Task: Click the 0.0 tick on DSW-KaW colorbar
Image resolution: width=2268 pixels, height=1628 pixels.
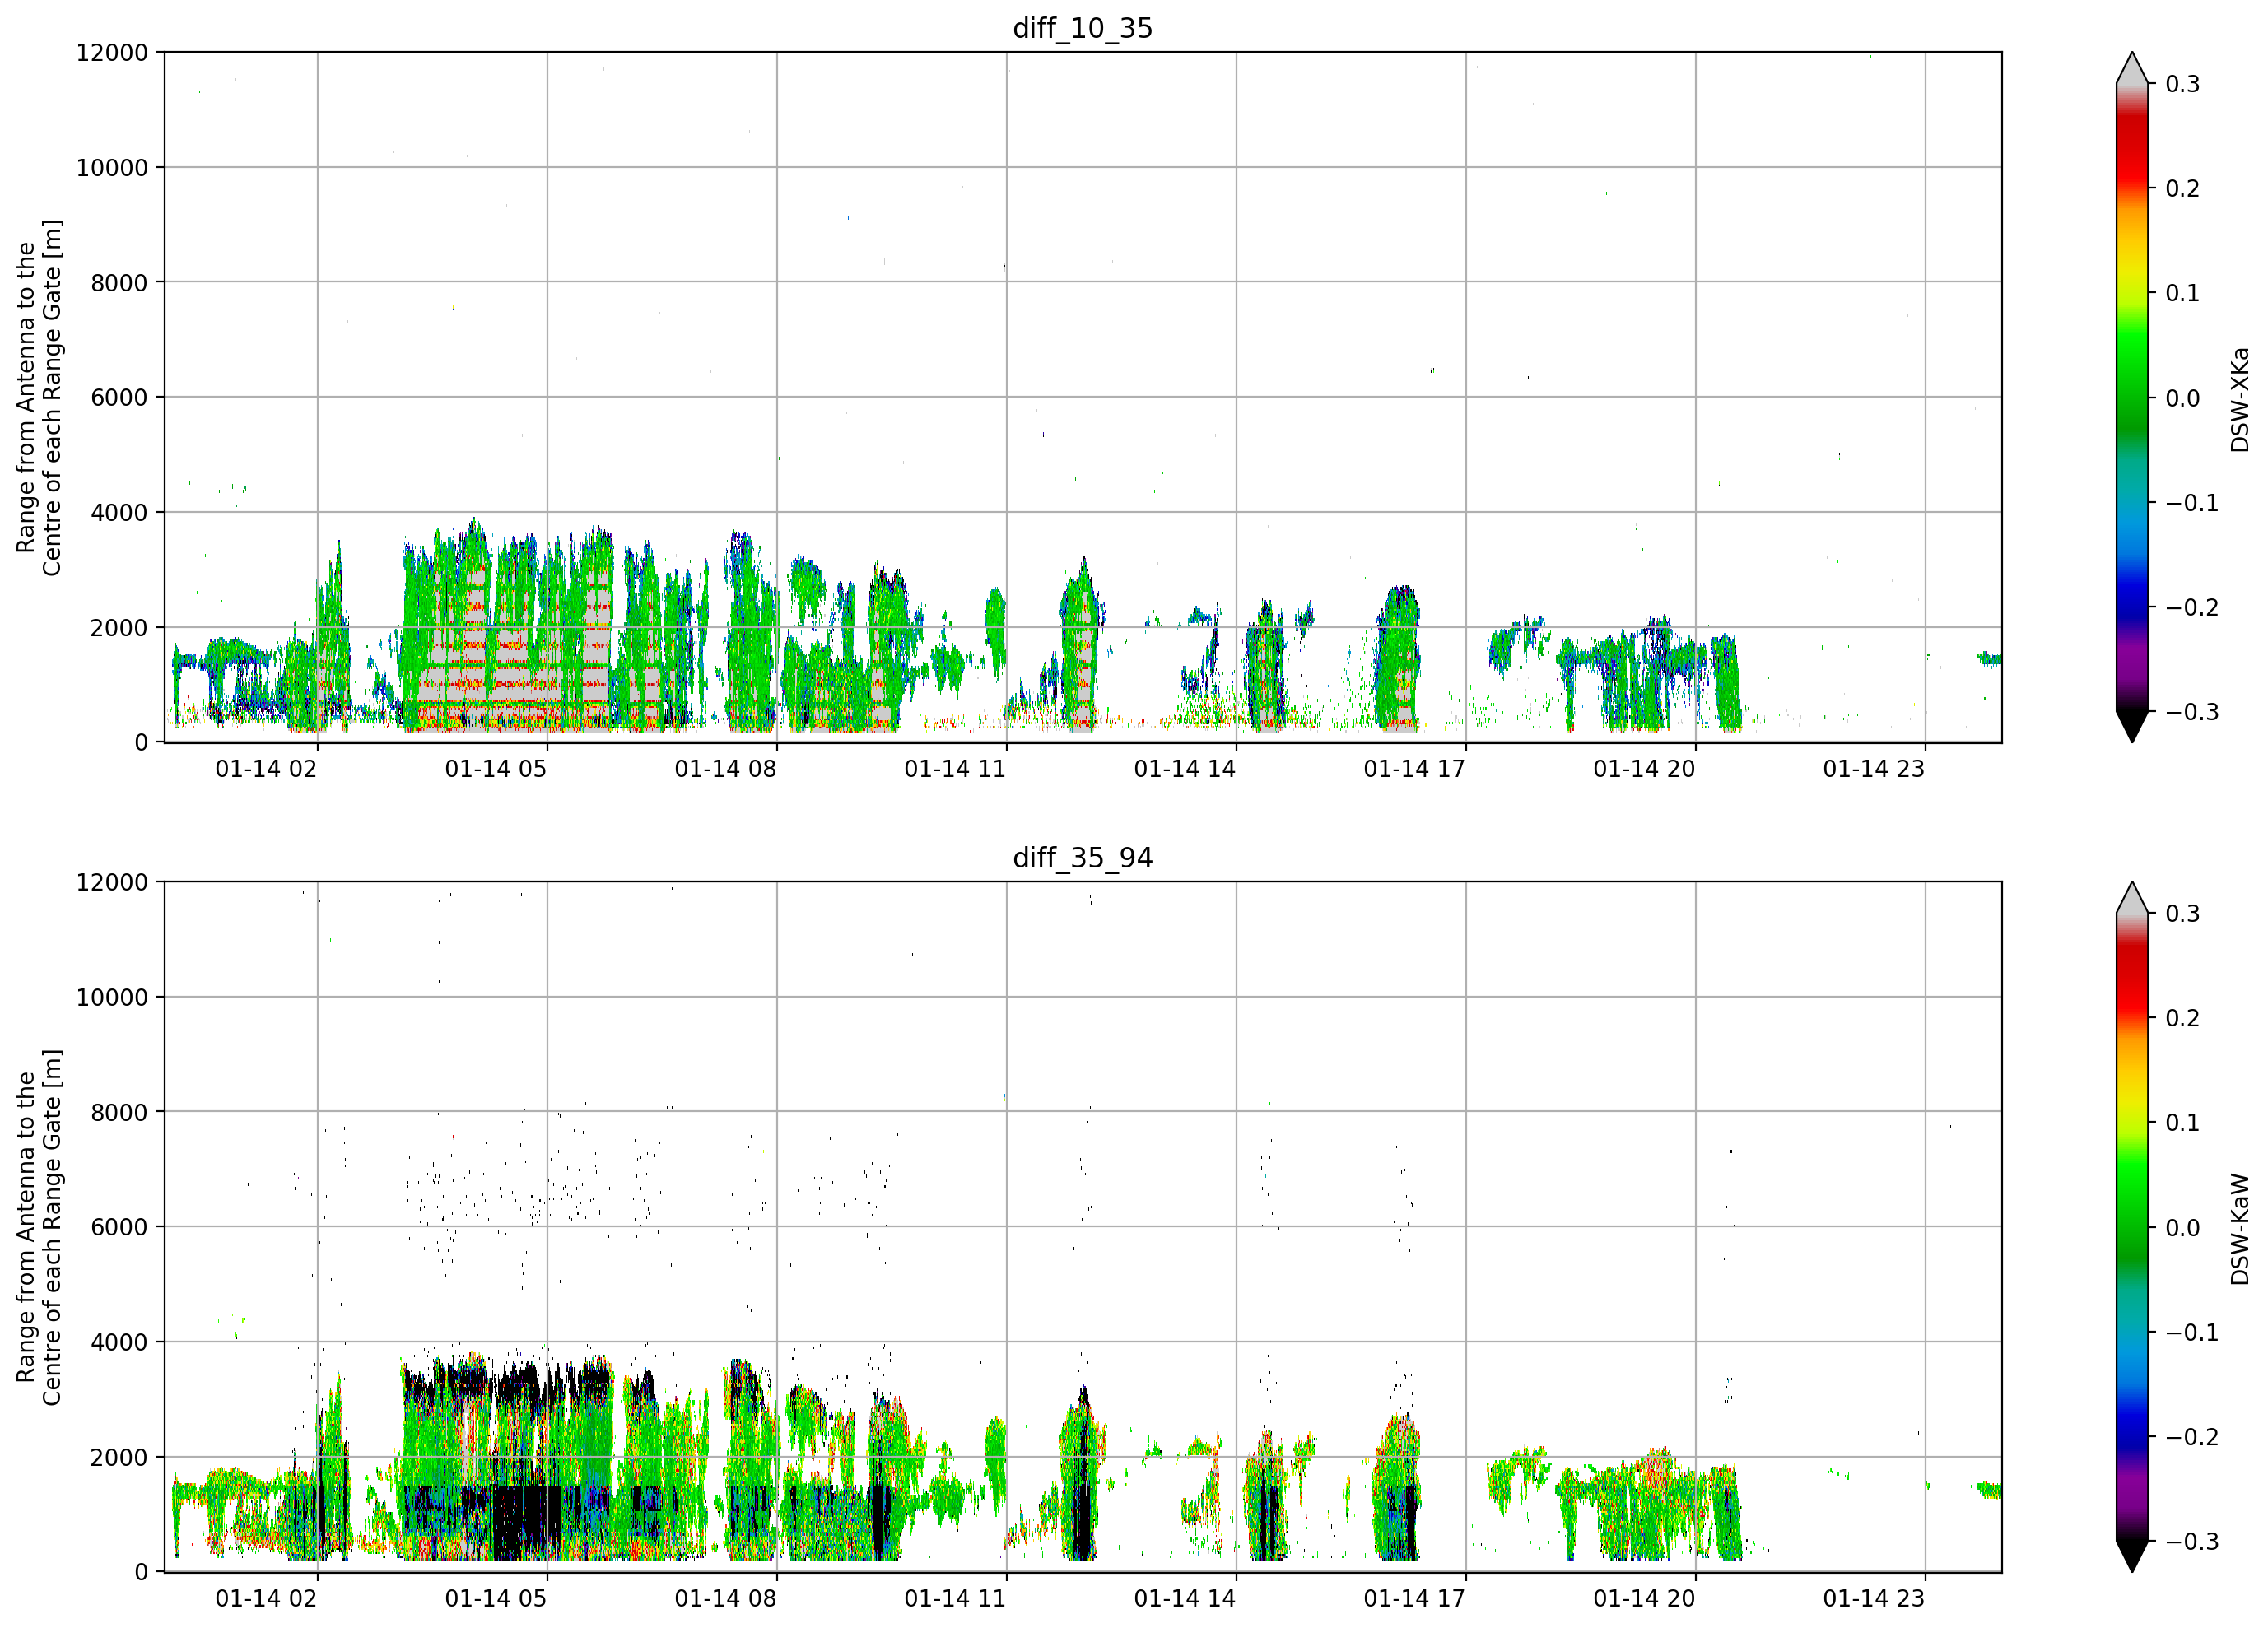Action: (2183, 1228)
